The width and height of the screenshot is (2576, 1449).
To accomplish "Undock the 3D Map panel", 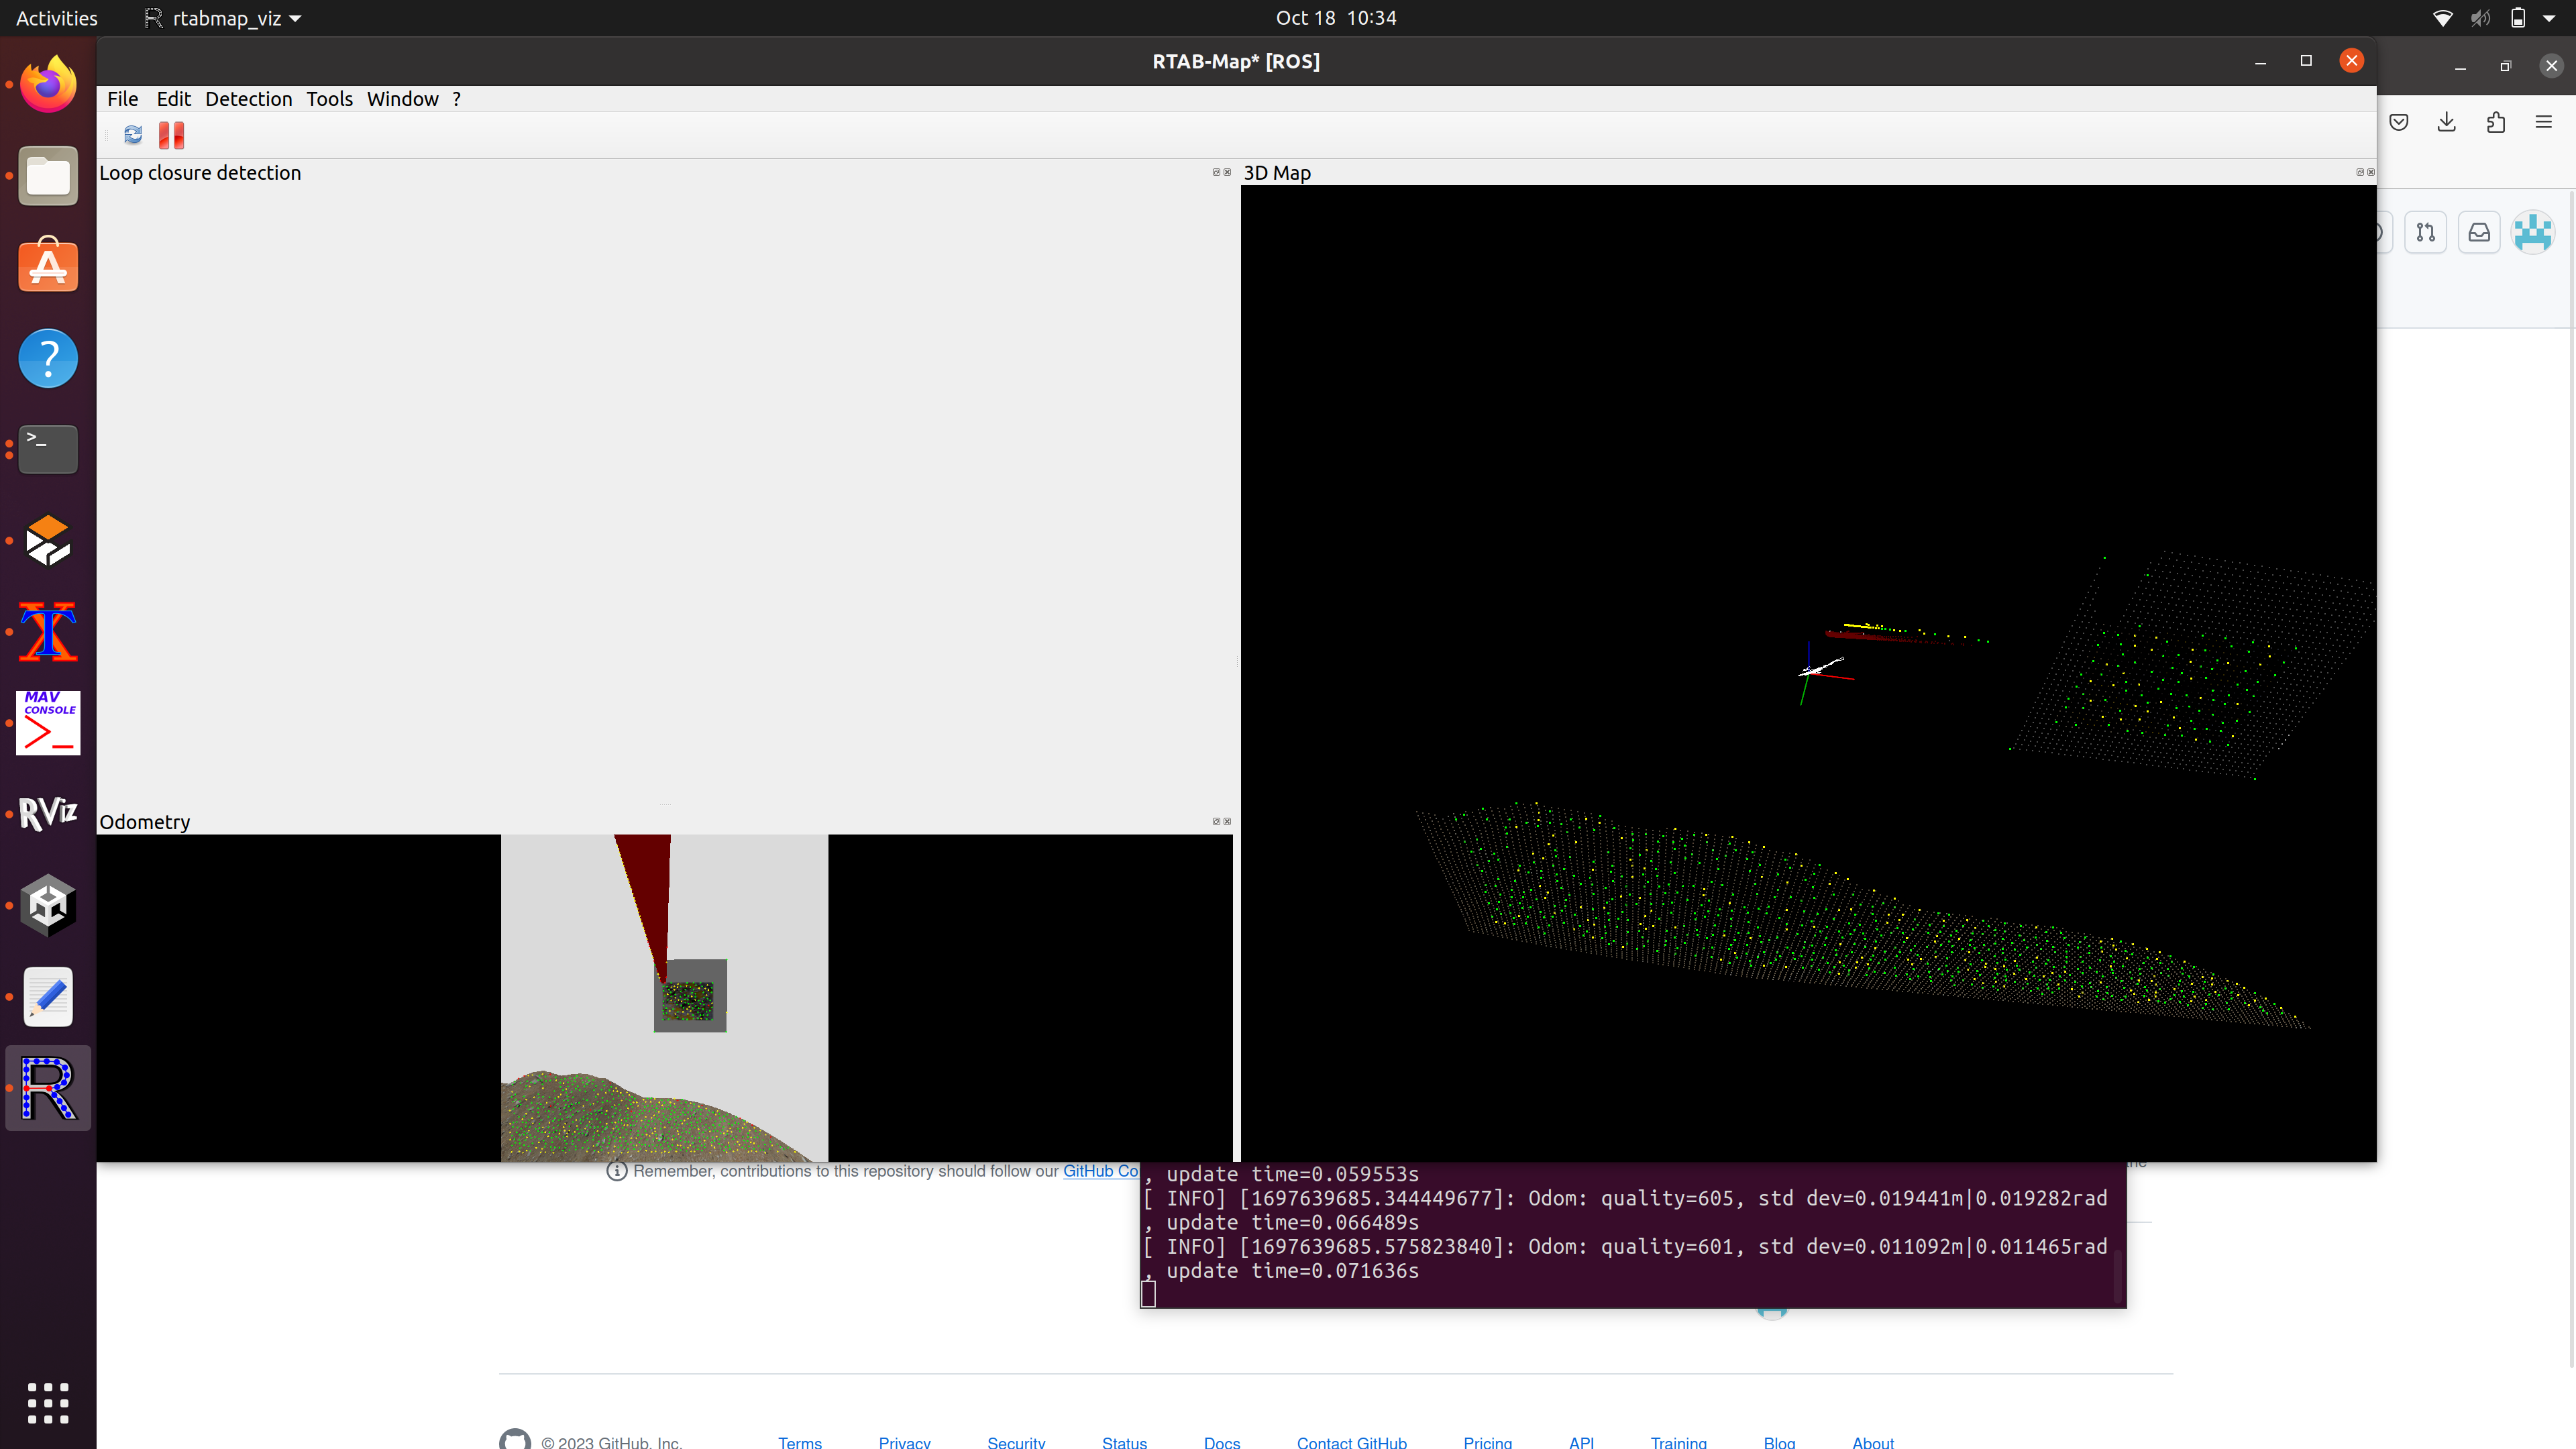I will click(x=2360, y=172).
